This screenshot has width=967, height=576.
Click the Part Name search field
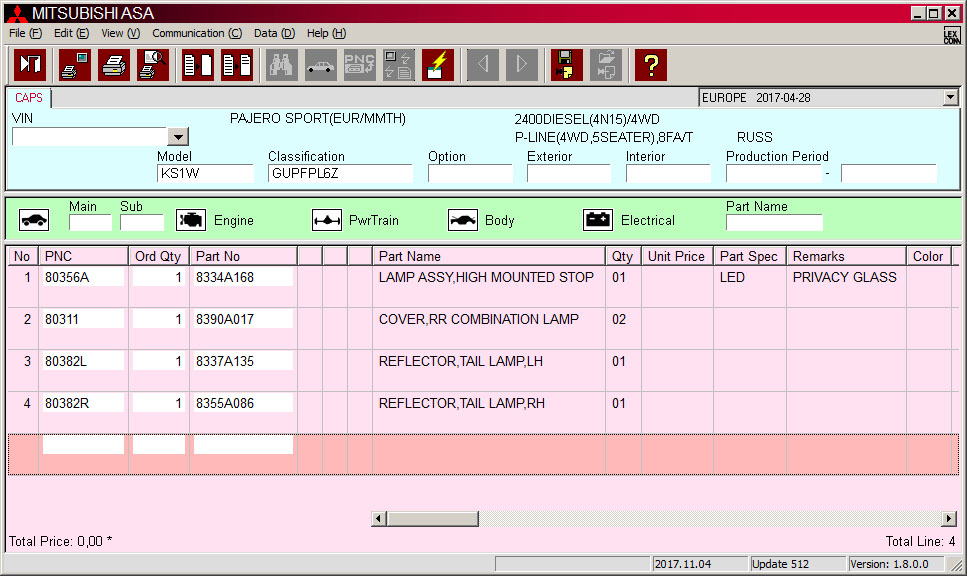(774, 223)
